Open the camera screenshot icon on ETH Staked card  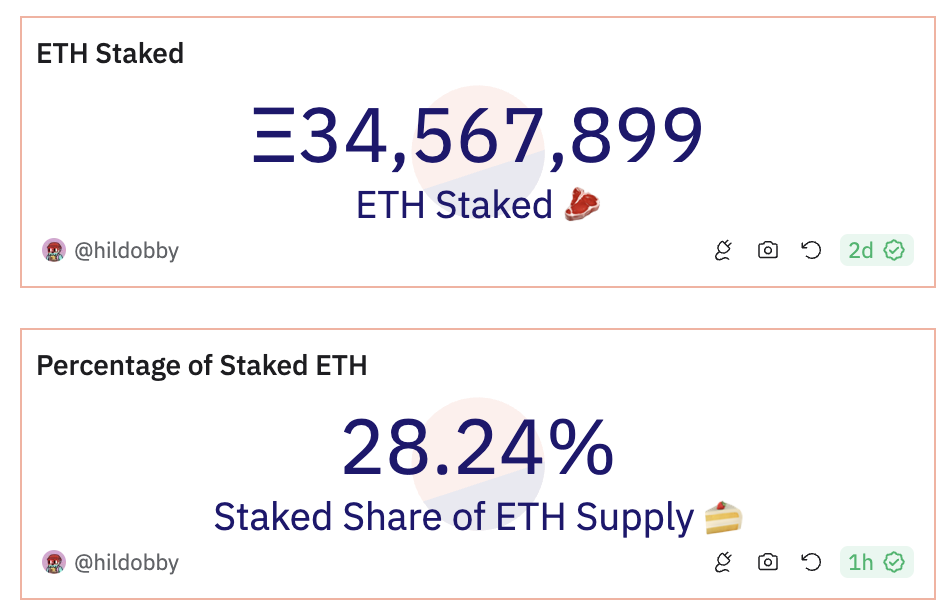(x=767, y=251)
